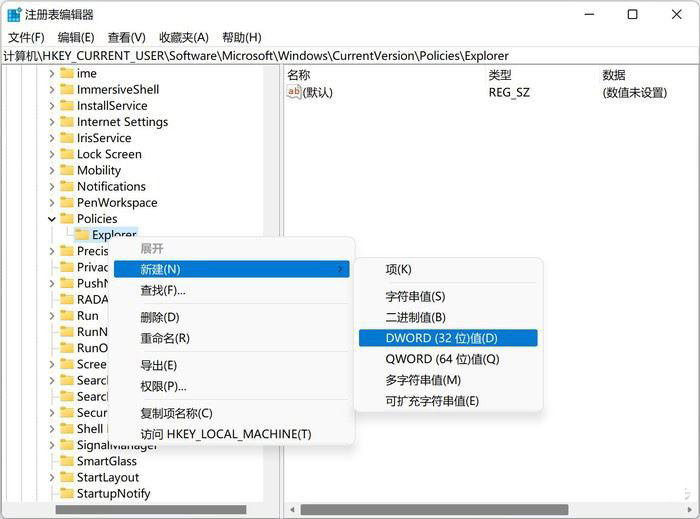Click the PenWorkspace folder icon
700x519 pixels.
(67, 202)
